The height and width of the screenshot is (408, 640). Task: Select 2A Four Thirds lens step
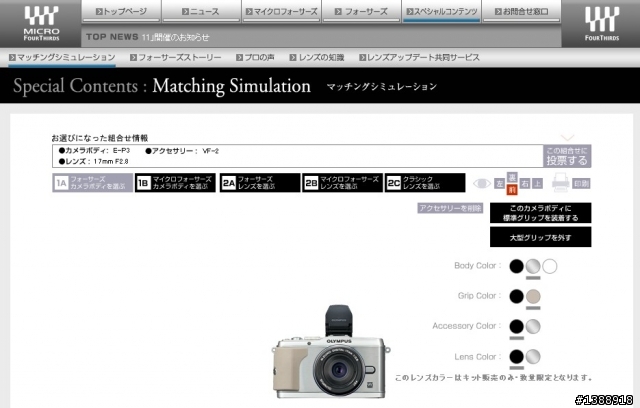tap(260, 183)
